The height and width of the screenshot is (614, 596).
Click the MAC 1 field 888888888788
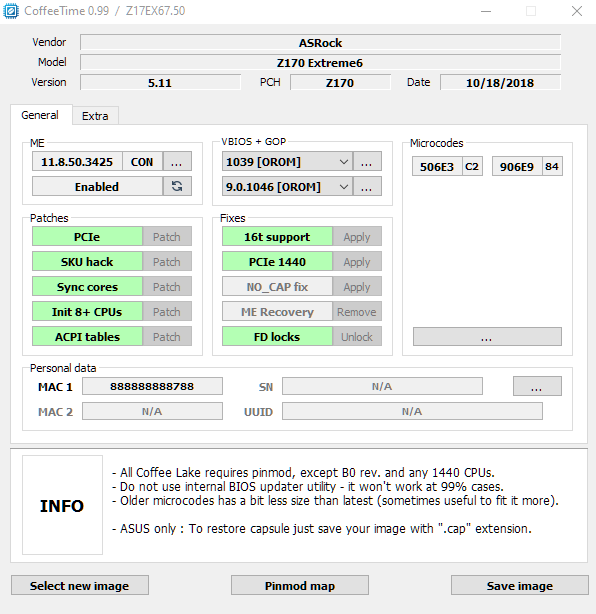coord(152,386)
